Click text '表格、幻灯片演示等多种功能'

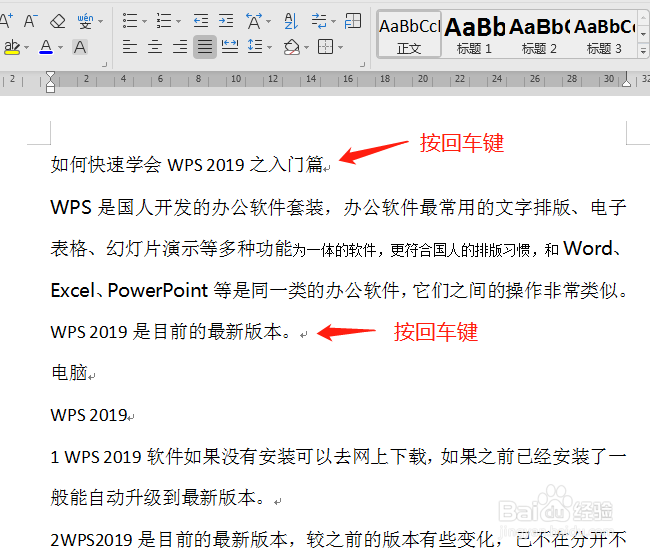[171, 248]
